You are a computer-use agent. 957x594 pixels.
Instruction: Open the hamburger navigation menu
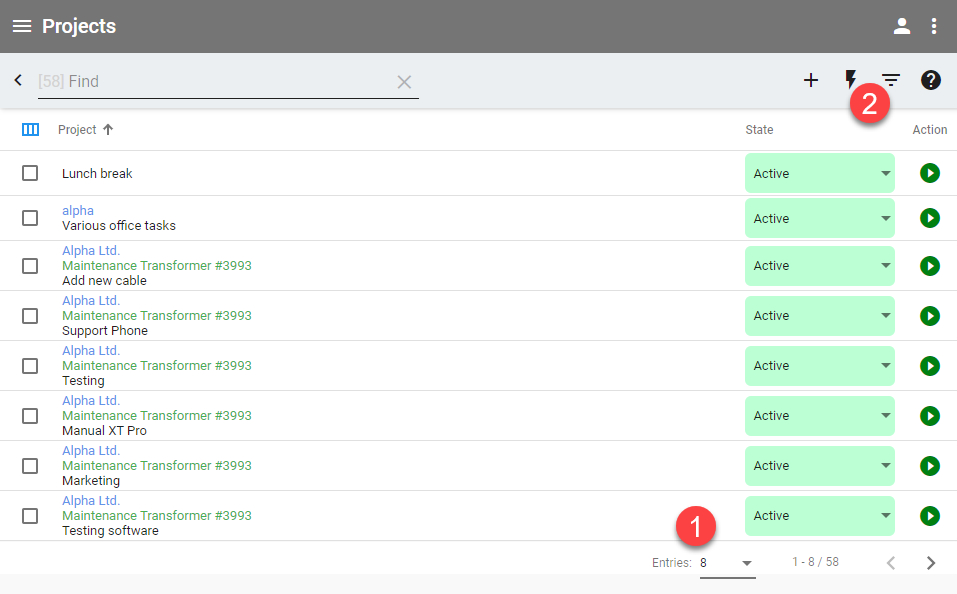pyautogui.click(x=21, y=26)
